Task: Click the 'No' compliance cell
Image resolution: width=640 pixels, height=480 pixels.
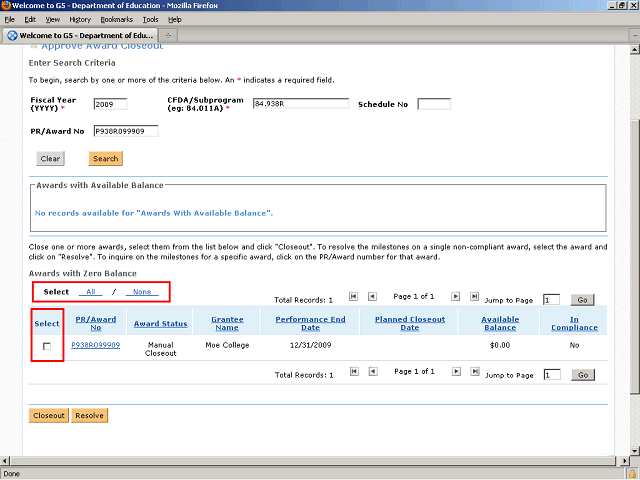Action: coord(574,345)
